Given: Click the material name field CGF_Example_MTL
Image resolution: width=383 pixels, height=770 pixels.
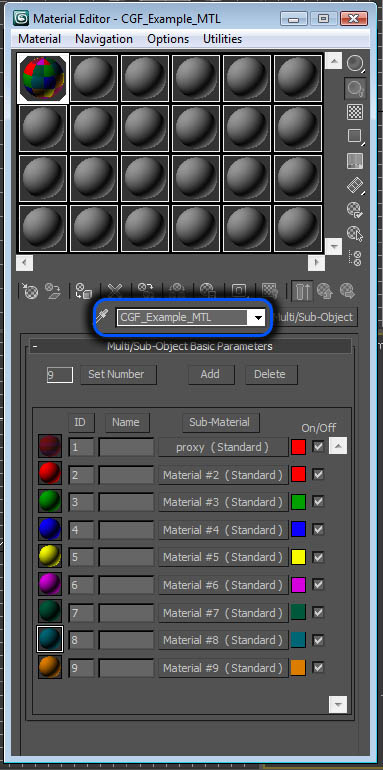Looking at the screenshot, I should [182, 318].
